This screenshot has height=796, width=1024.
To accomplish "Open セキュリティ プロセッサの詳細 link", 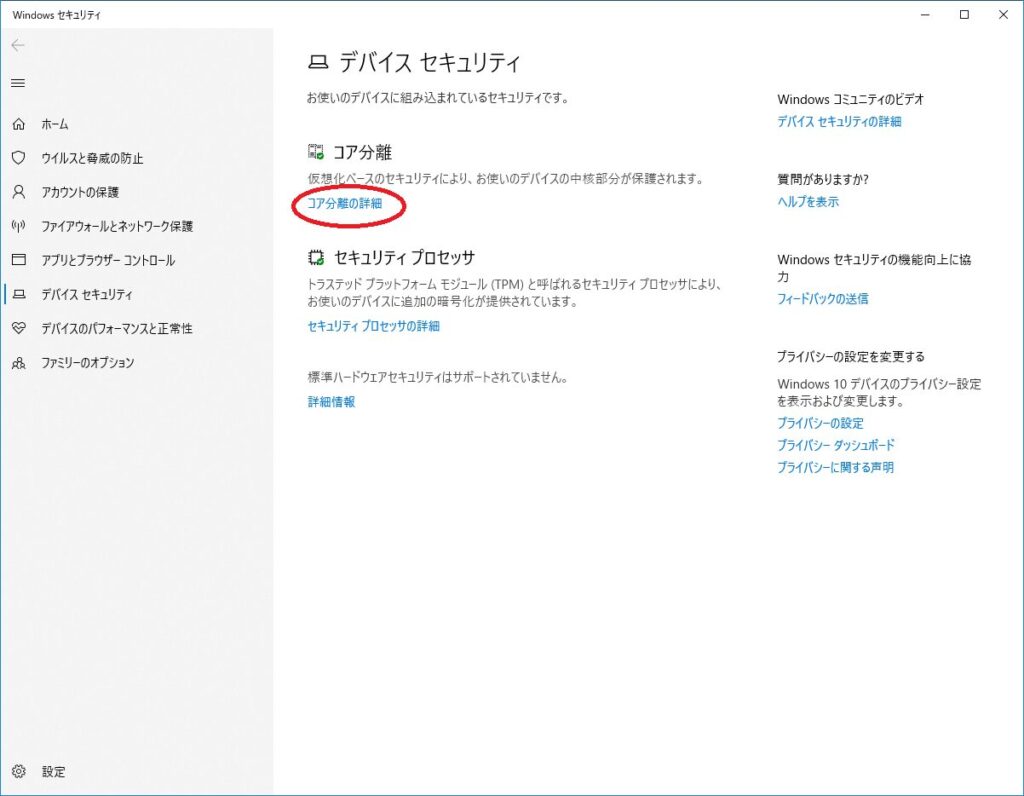I will [x=374, y=326].
